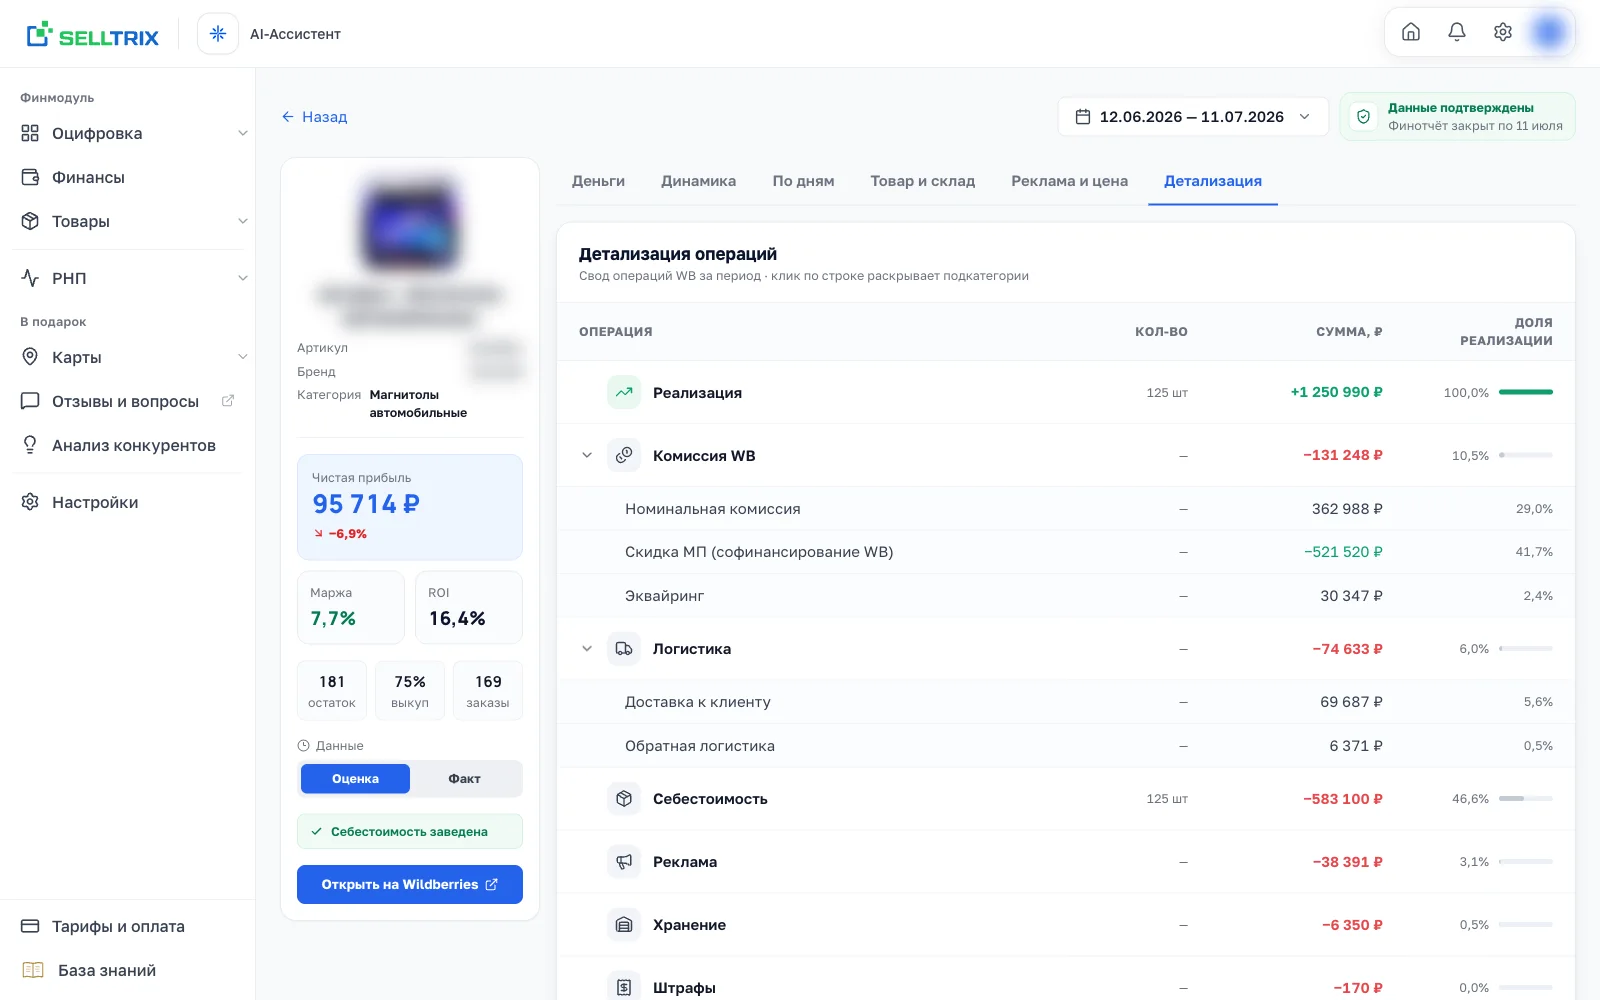
Task: Click the Хранение warehouse icon
Action: pos(624,924)
